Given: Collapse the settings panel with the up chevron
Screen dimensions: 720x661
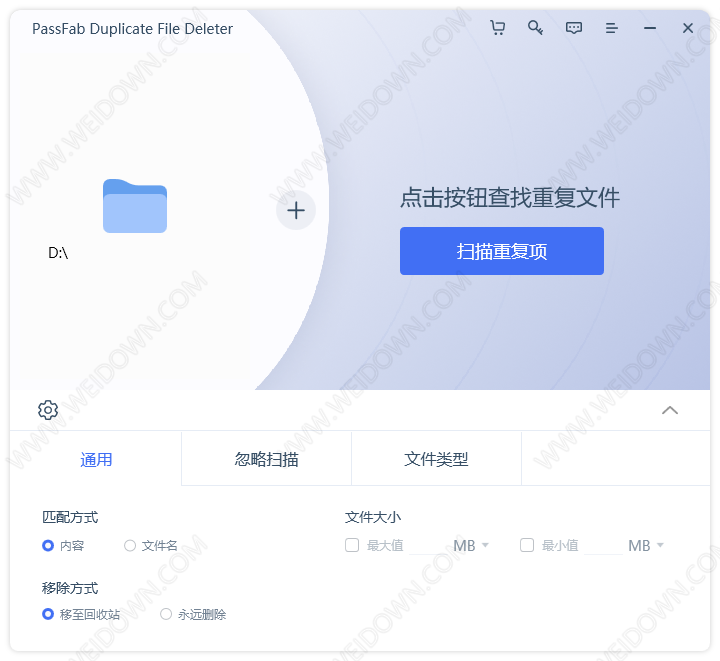Looking at the screenshot, I should (x=670, y=410).
